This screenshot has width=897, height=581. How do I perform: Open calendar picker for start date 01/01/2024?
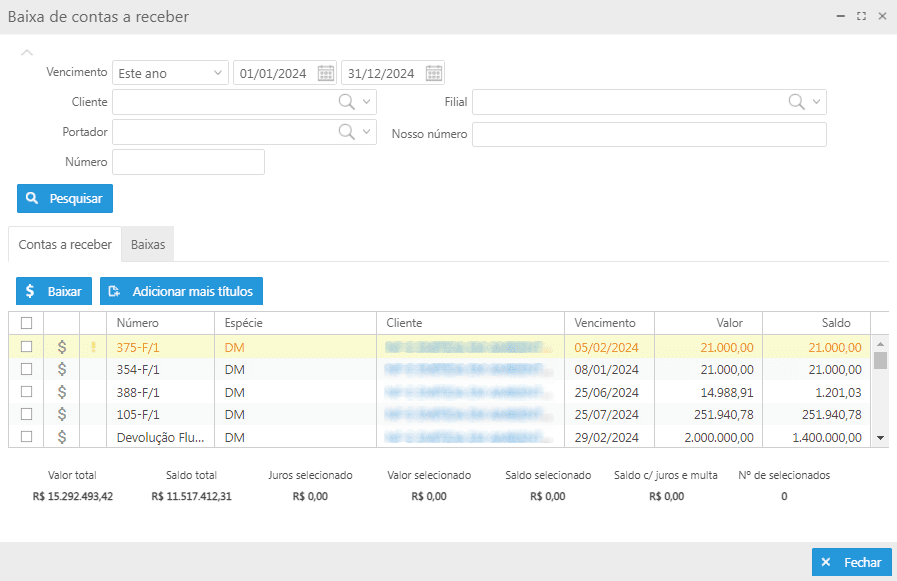click(326, 73)
